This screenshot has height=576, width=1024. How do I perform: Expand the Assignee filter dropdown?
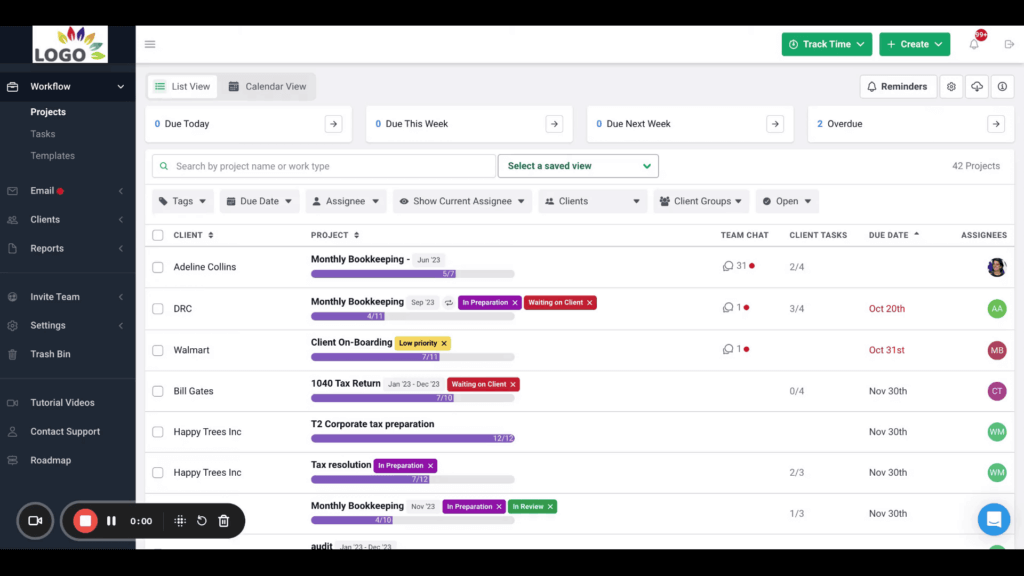pos(345,201)
